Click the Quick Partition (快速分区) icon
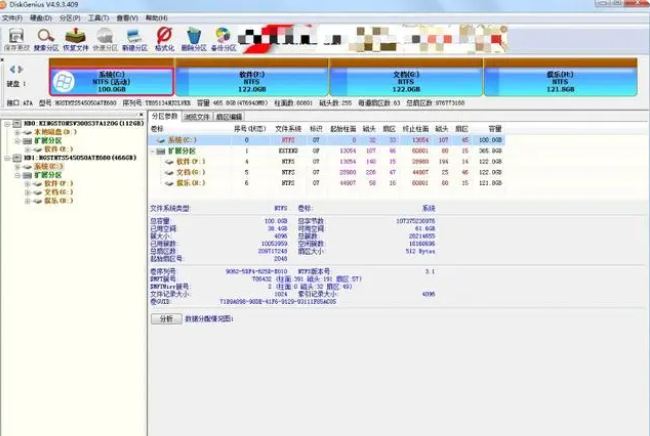Screen dimensions: 650x436 105,38
